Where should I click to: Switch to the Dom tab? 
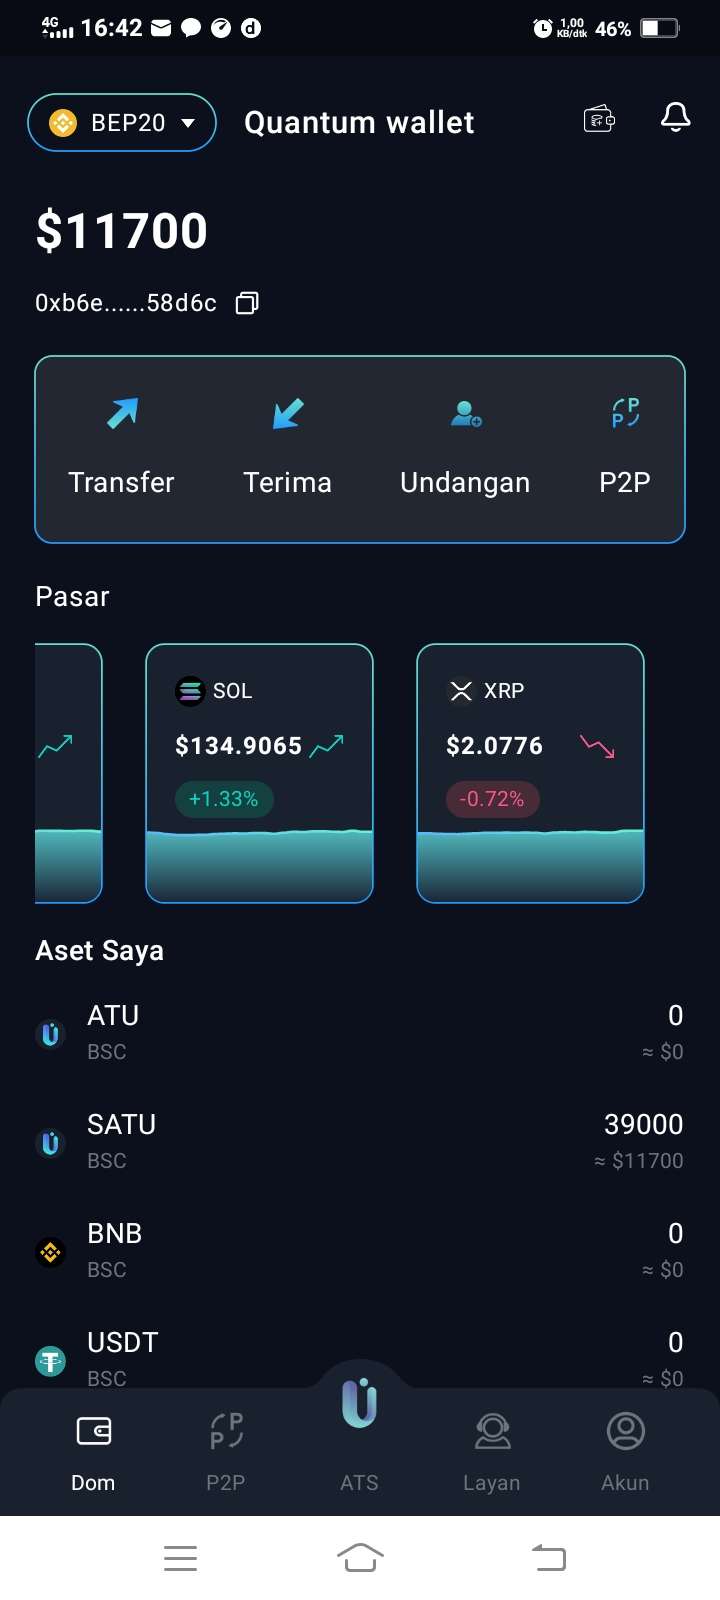click(x=93, y=1448)
